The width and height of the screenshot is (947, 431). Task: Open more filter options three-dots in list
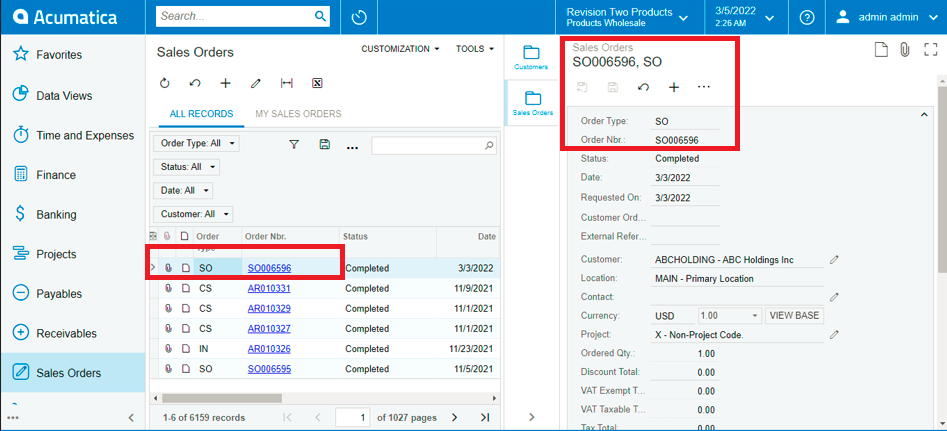[353, 147]
